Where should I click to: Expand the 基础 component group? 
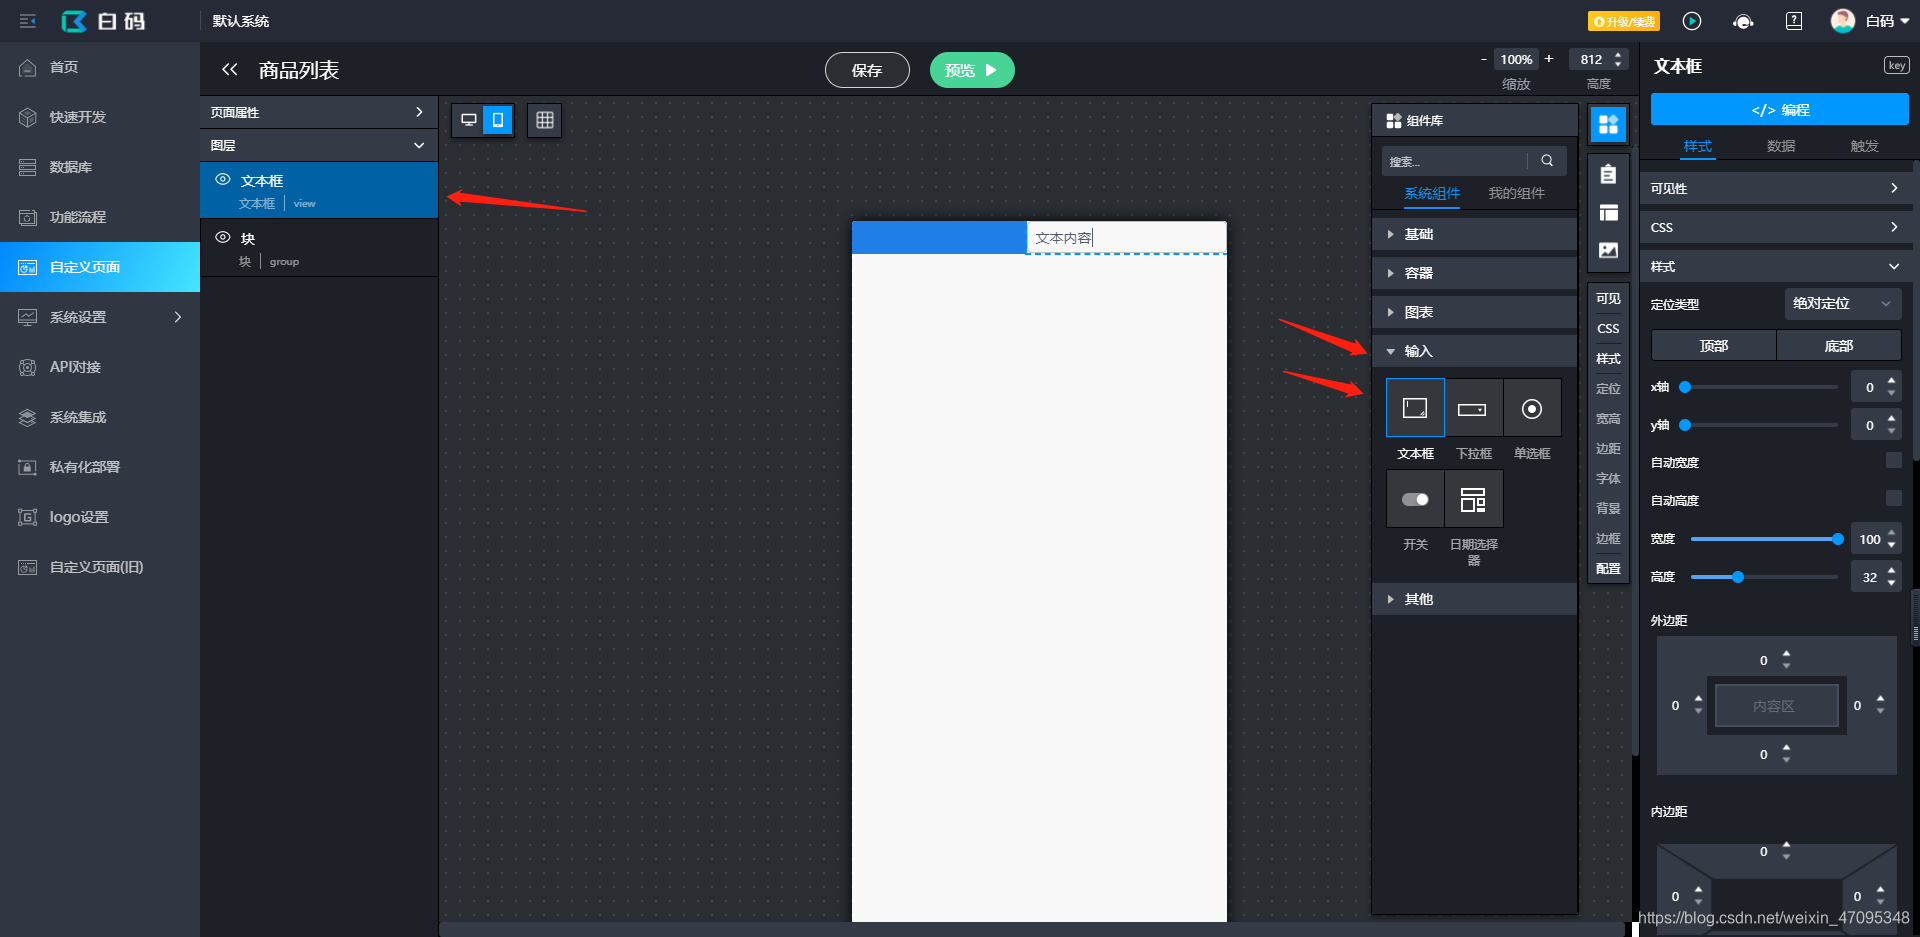click(x=1474, y=234)
